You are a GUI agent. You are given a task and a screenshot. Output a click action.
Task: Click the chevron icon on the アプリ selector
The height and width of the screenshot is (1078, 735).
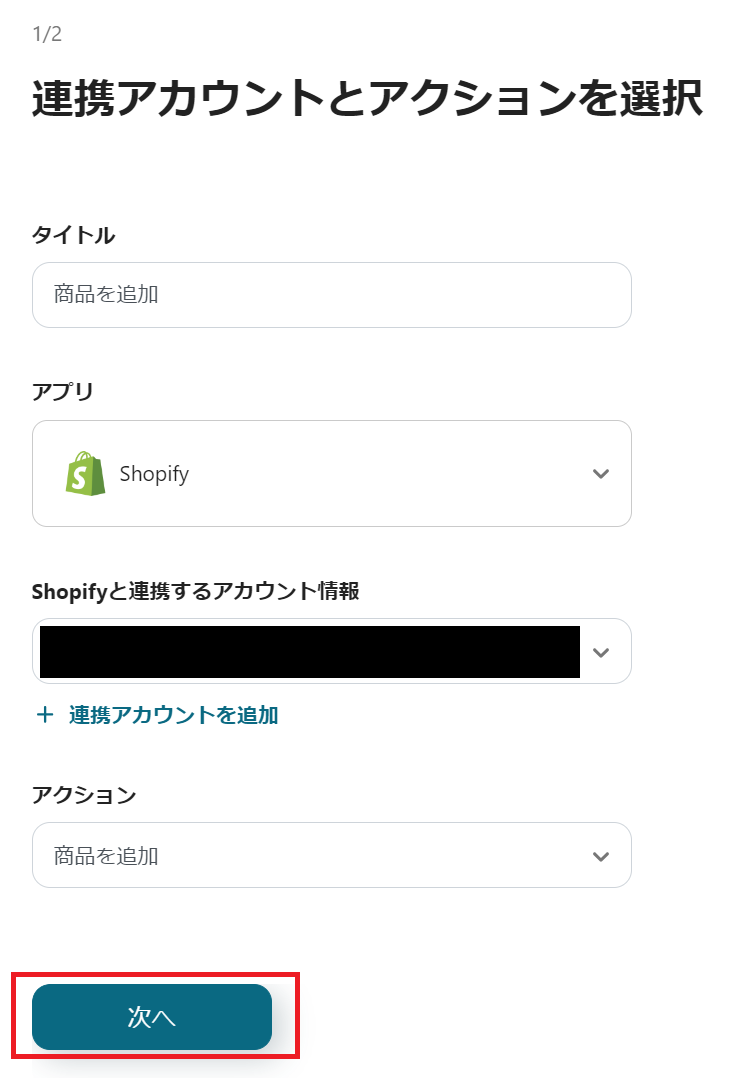pyautogui.click(x=600, y=473)
